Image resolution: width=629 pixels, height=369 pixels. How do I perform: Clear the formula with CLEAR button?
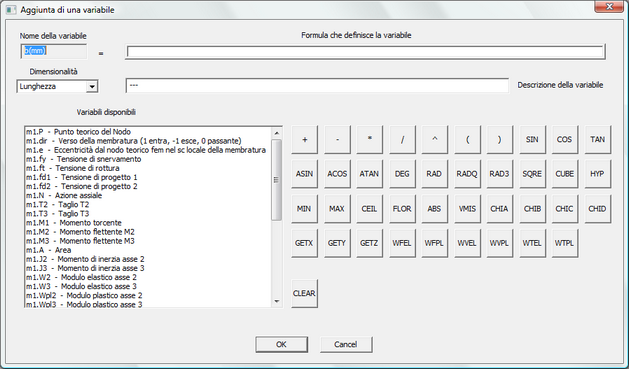(304, 294)
